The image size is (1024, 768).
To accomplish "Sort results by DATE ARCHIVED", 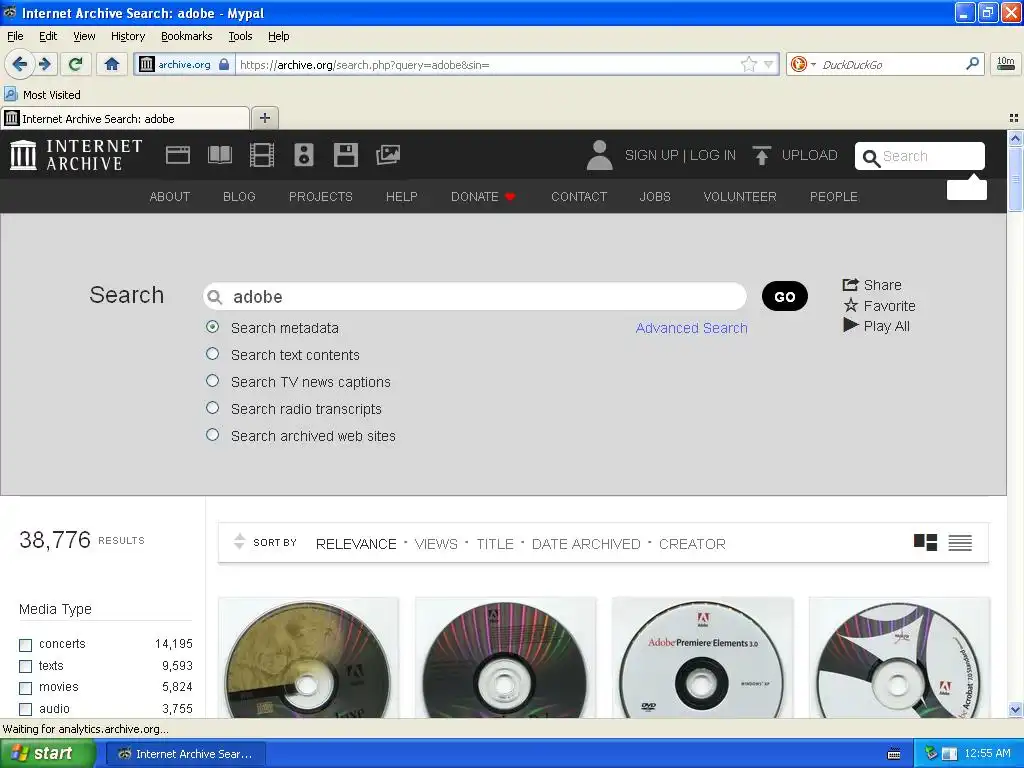I will pos(586,544).
